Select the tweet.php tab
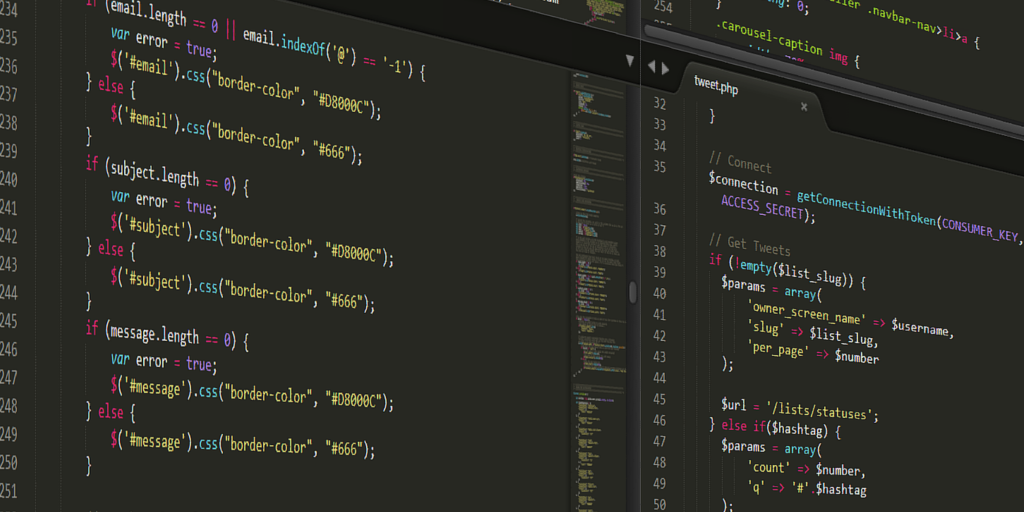This screenshot has height=512, width=1024. click(x=716, y=86)
